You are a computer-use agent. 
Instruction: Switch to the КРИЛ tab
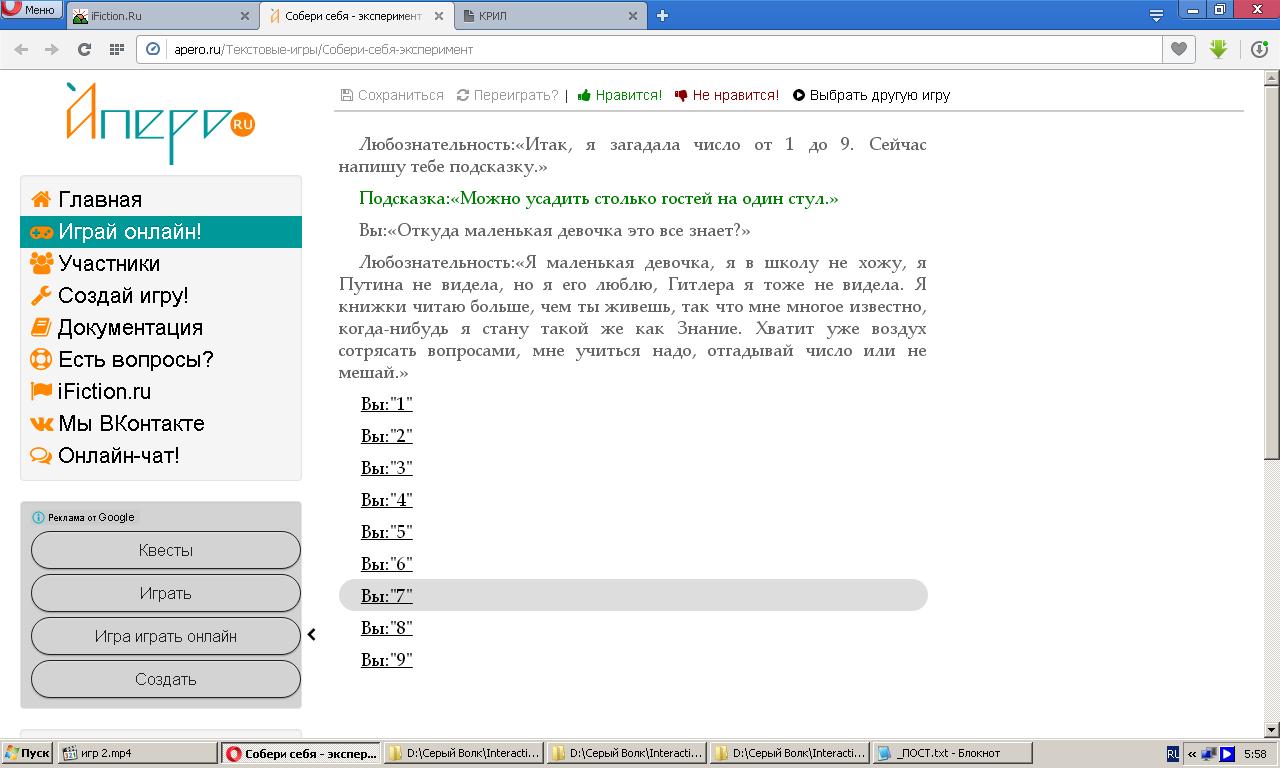(550, 16)
